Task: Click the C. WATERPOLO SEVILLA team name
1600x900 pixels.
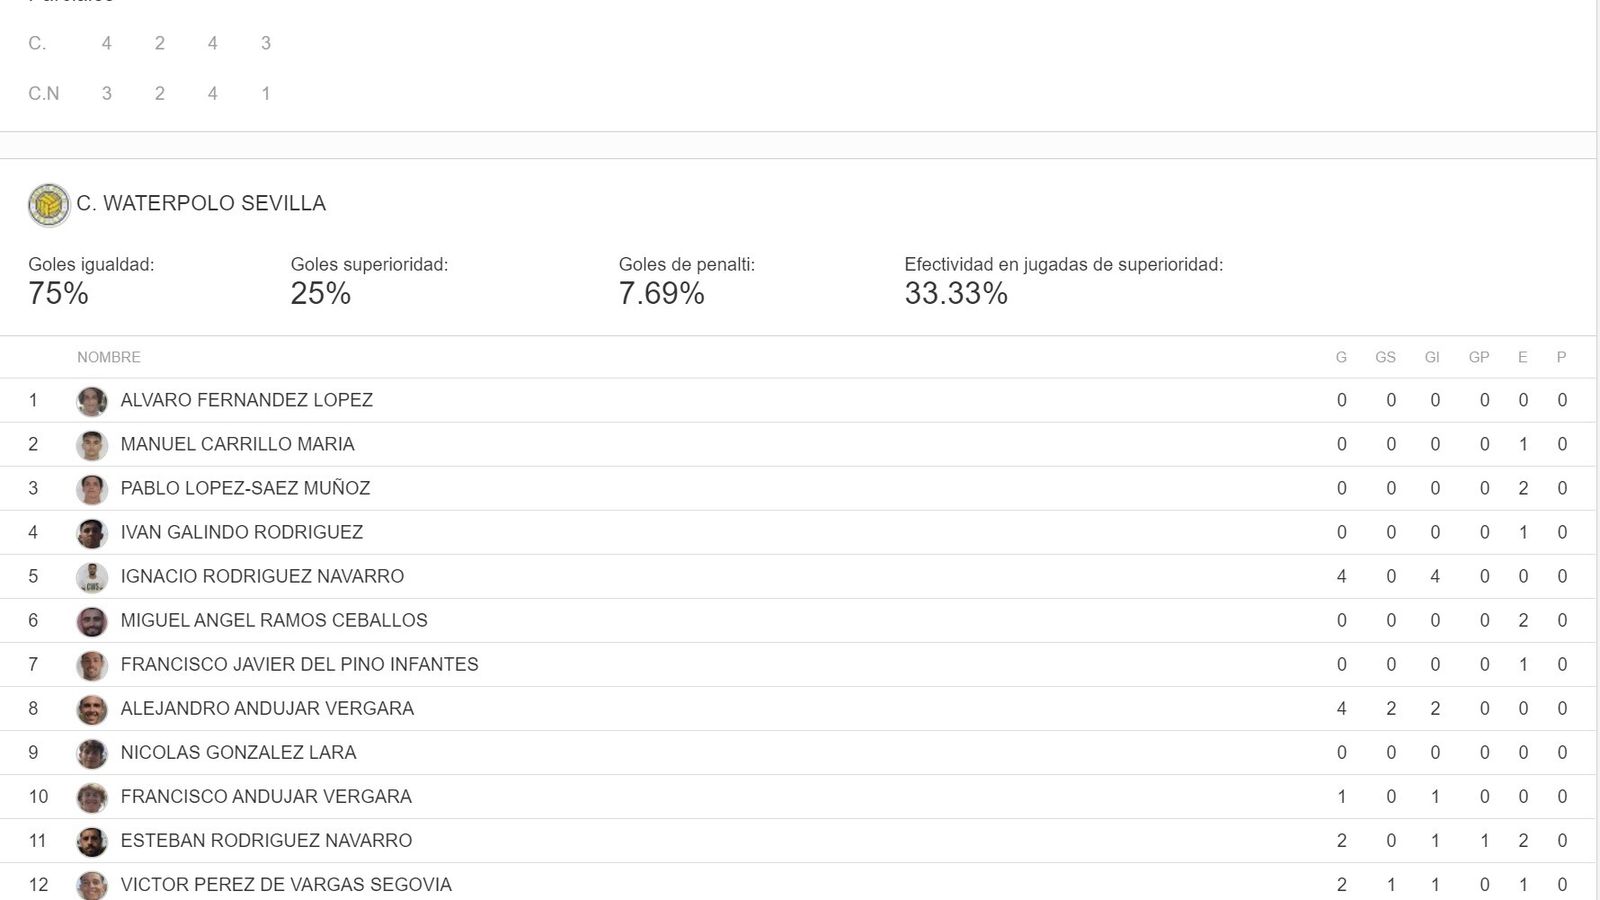Action: 201,203
